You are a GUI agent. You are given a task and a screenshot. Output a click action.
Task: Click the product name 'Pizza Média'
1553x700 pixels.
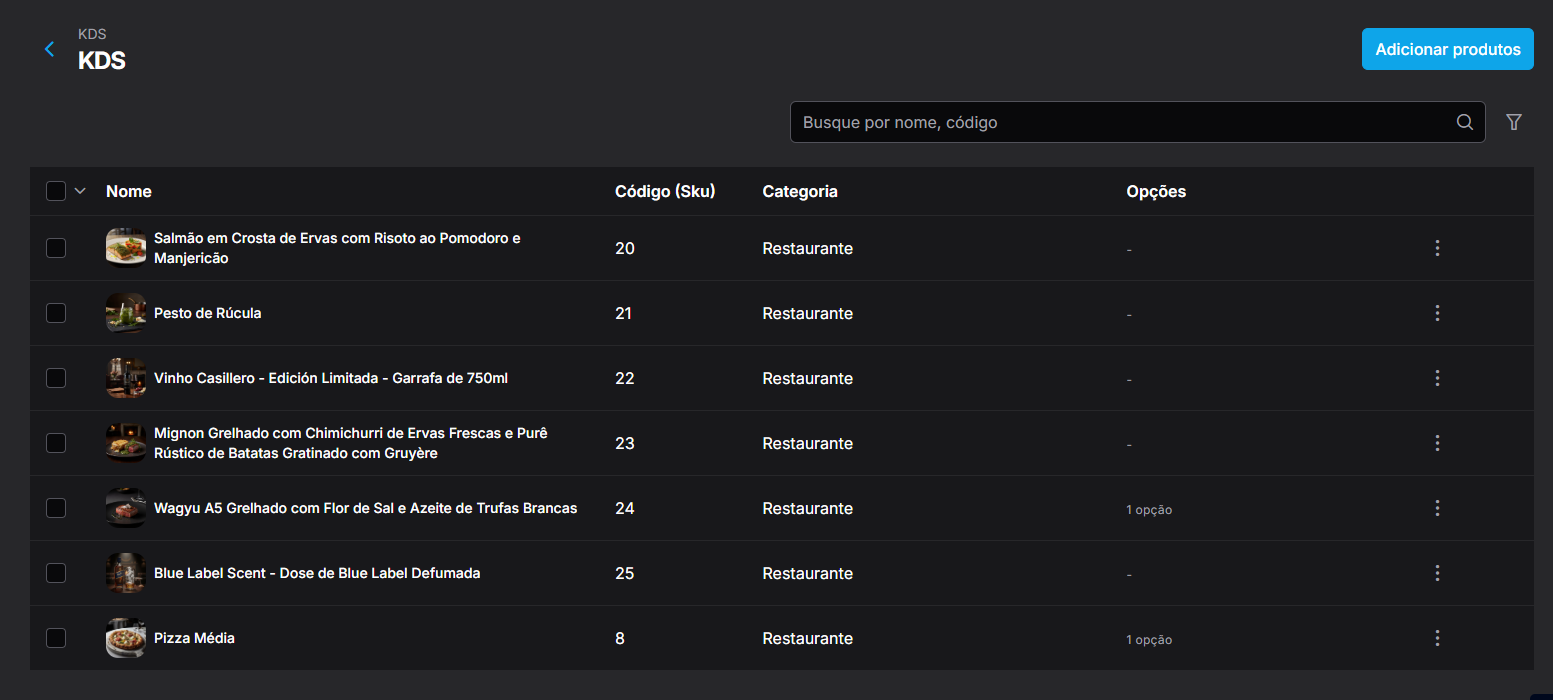(x=195, y=638)
